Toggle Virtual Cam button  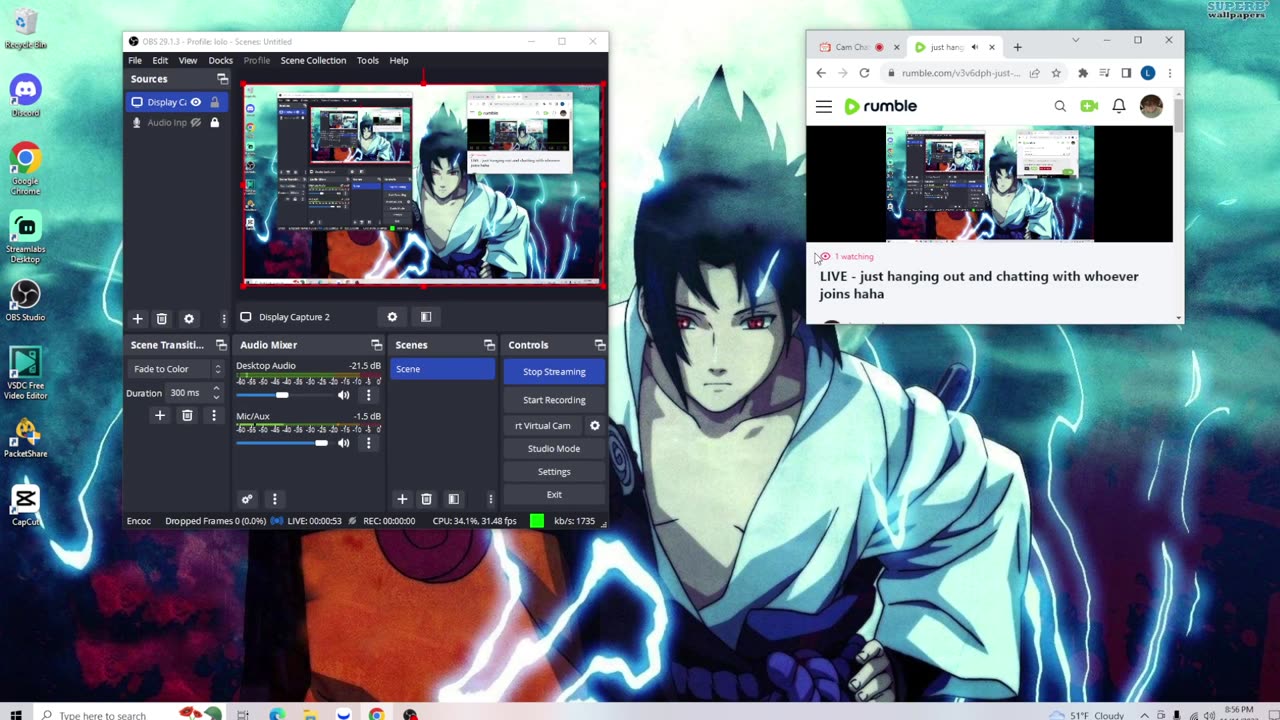tap(543, 425)
